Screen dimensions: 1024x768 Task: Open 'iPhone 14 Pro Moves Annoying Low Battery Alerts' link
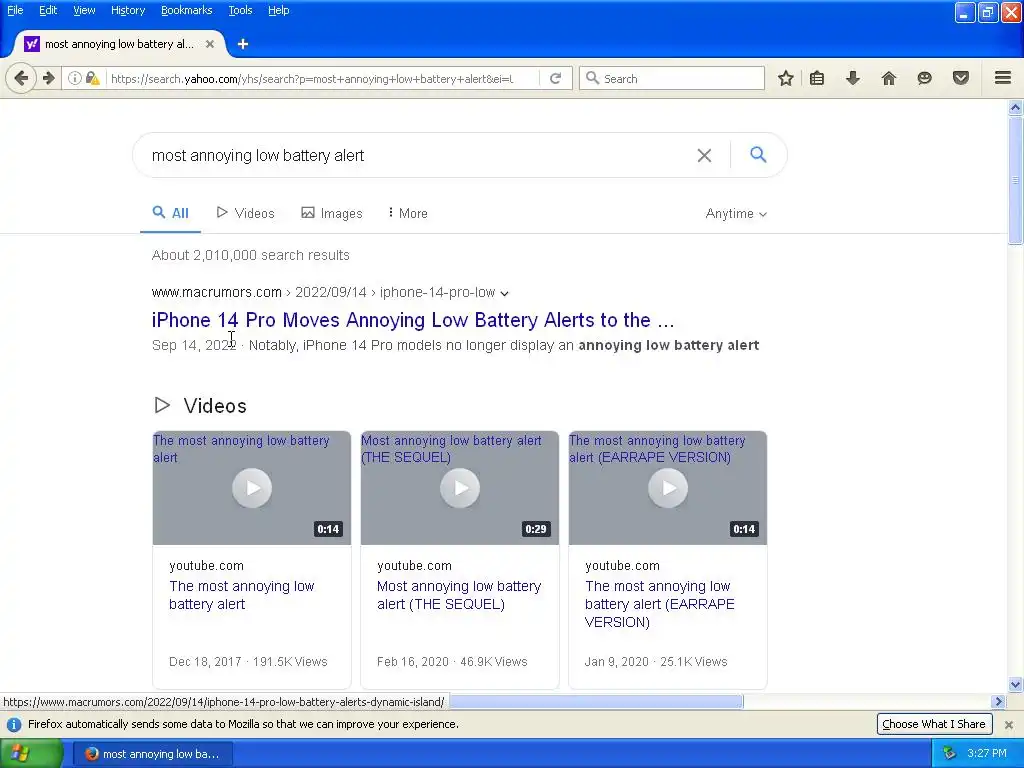click(x=413, y=320)
